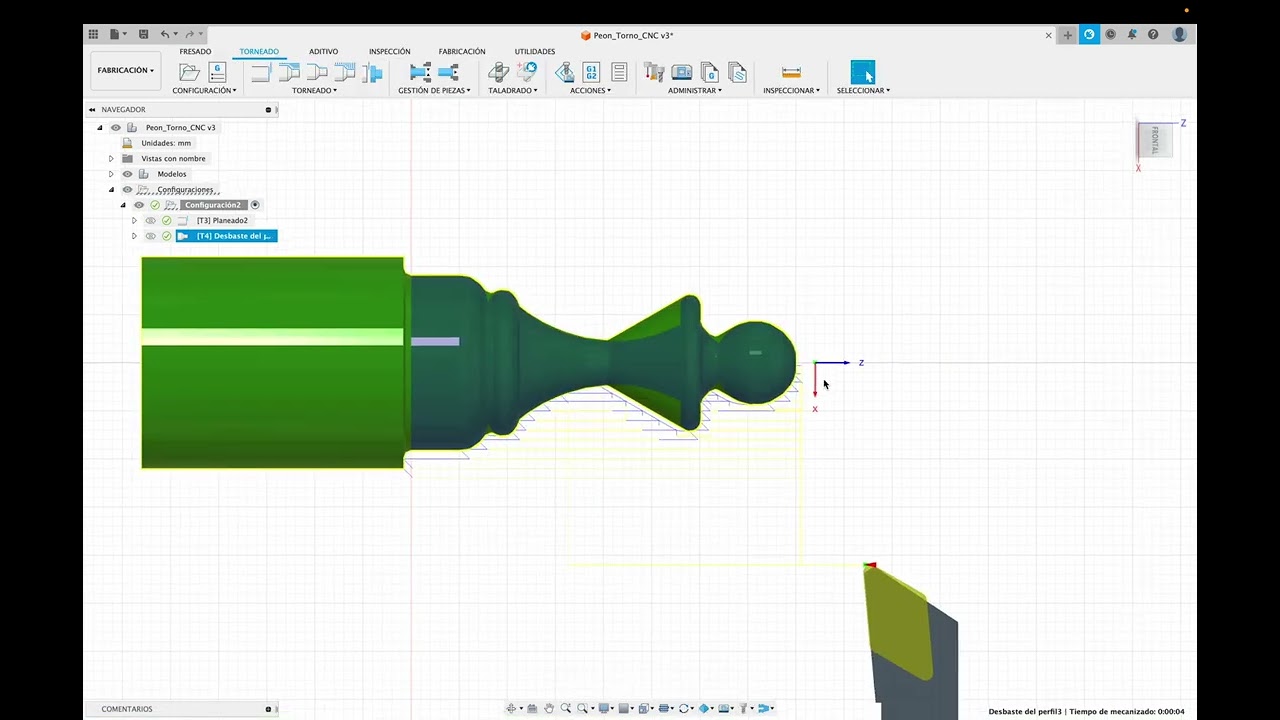Screen dimensions: 1280x720
Task: Select the turning face tool icon
Action: coord(261,72)
